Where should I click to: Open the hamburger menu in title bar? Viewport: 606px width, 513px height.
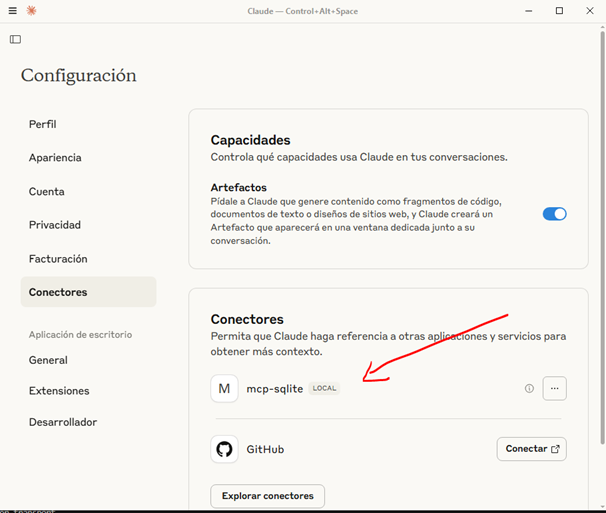pos(12,10)
